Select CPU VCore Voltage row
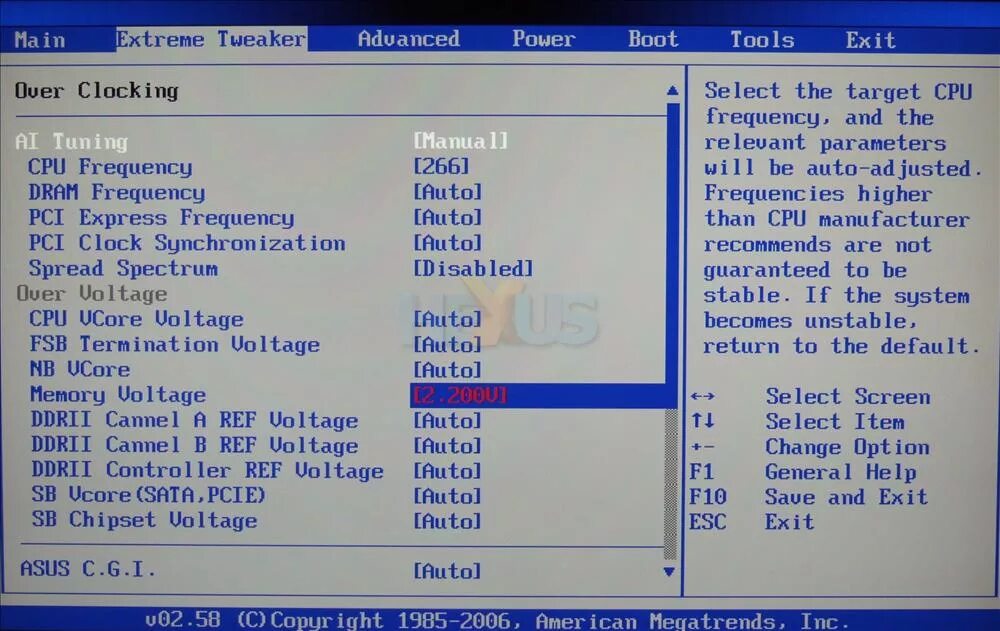This screenshot has width=1000, height=631. 136,319
